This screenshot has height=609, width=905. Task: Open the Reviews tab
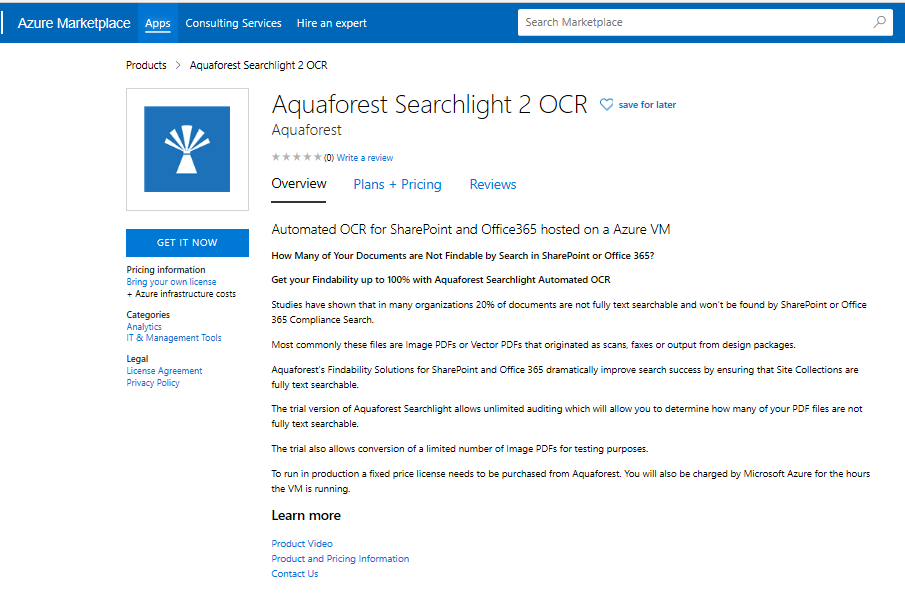point(493,184)
